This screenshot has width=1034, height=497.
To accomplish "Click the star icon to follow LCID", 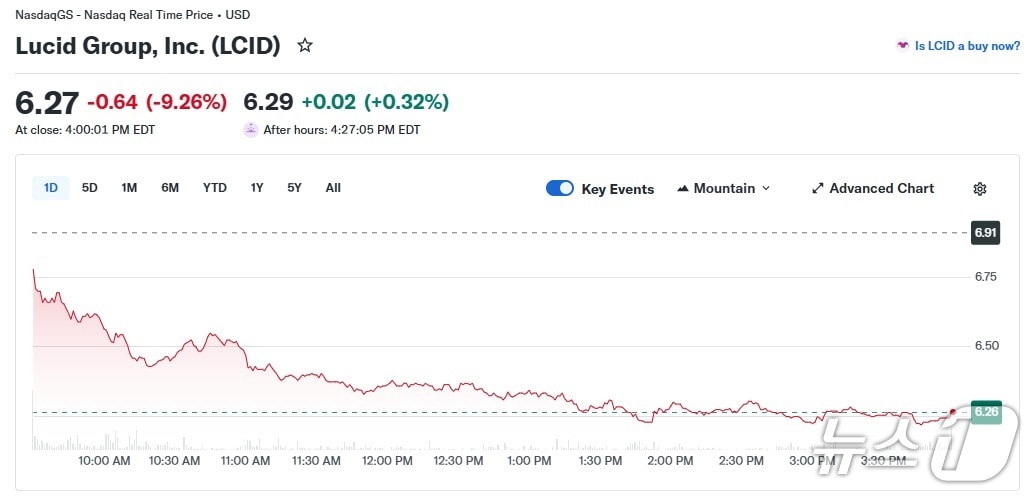I will click(x=305, y=46).
